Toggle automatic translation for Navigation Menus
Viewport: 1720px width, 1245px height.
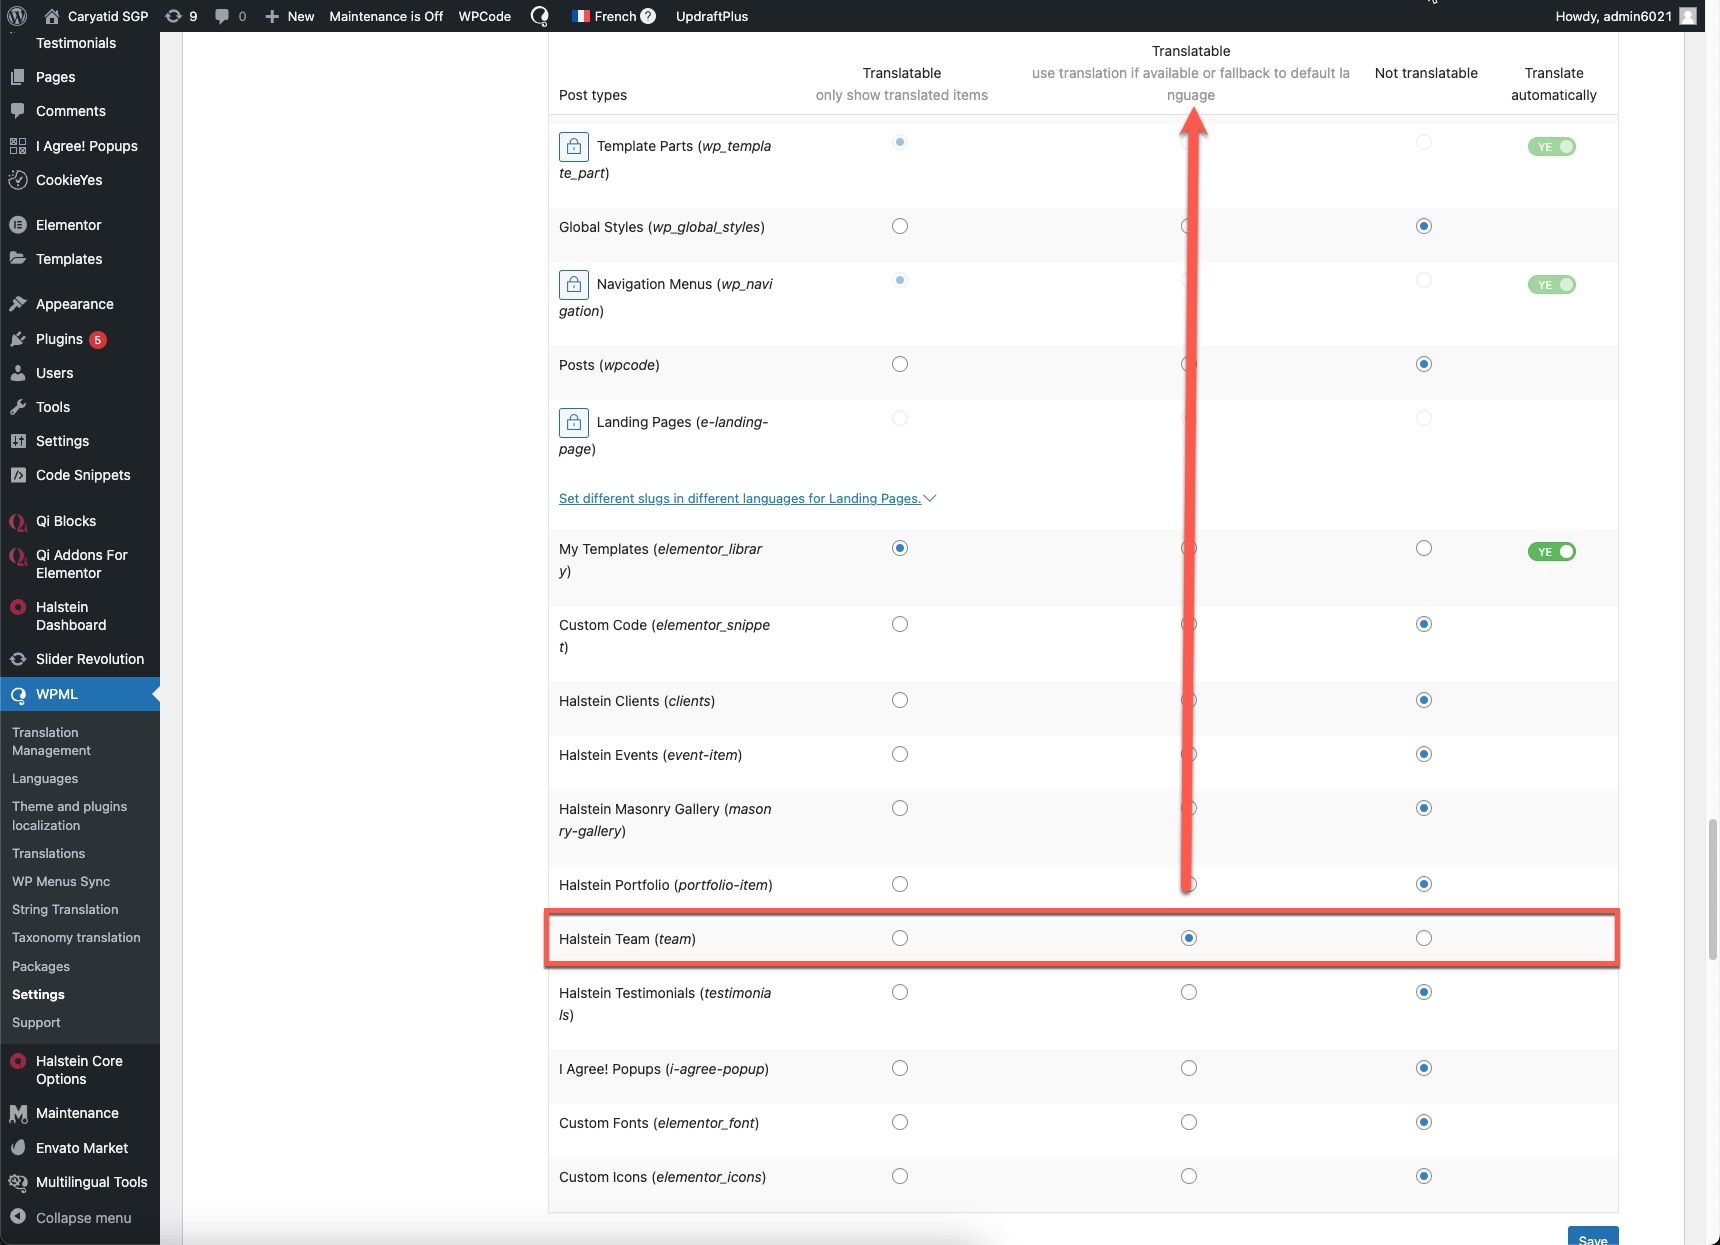click(1552, 285)
